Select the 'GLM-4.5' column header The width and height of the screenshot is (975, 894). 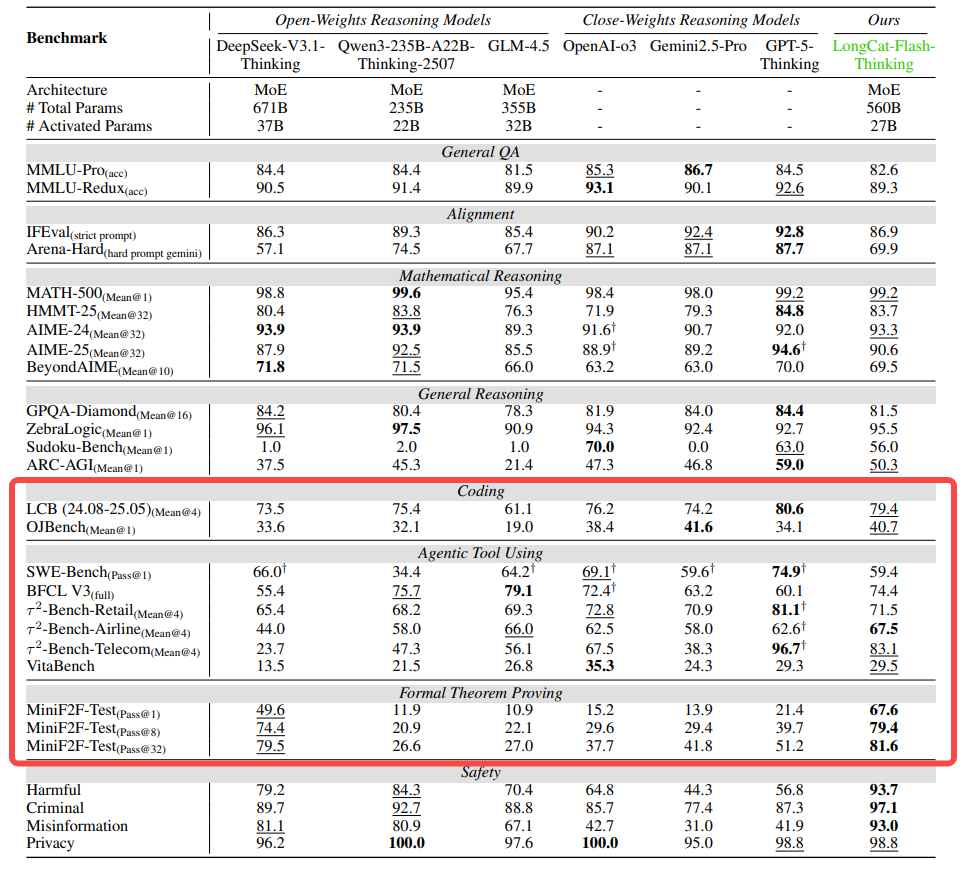pos(519,46)
